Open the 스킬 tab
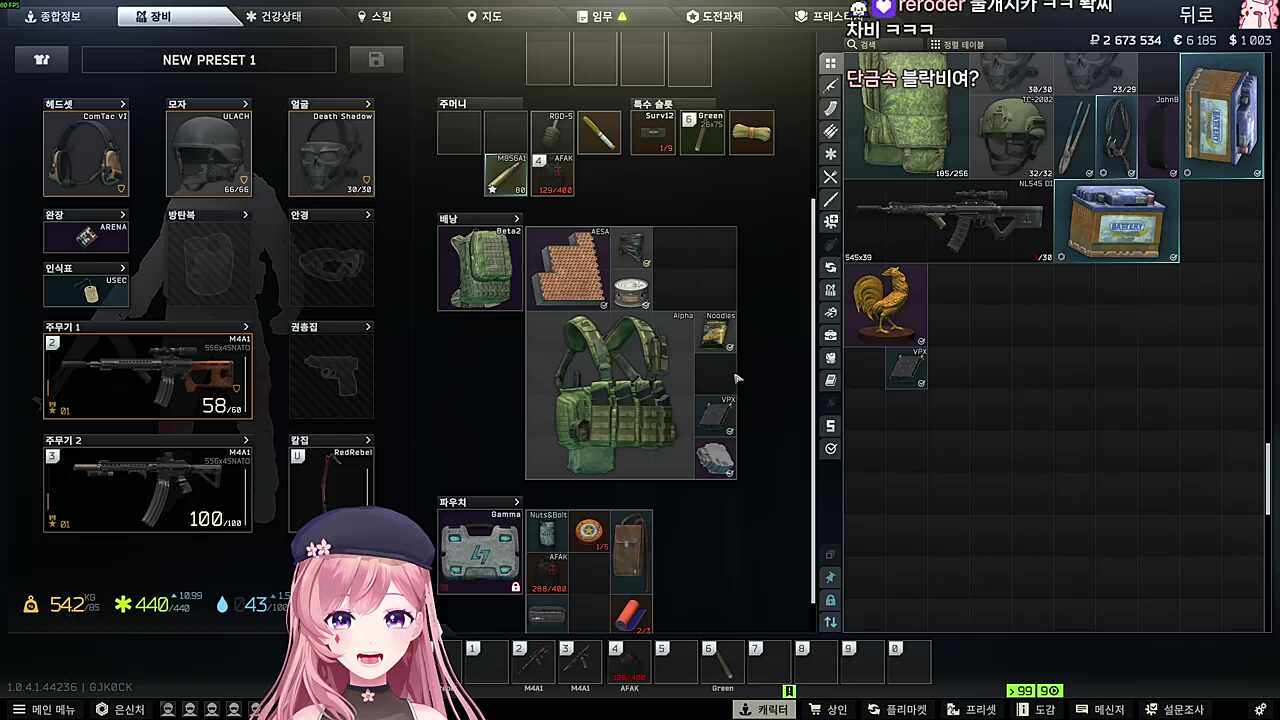Image resolution: width=1280 pixels, height=720 pixels. pyautogui.click(x=375, y=17)
